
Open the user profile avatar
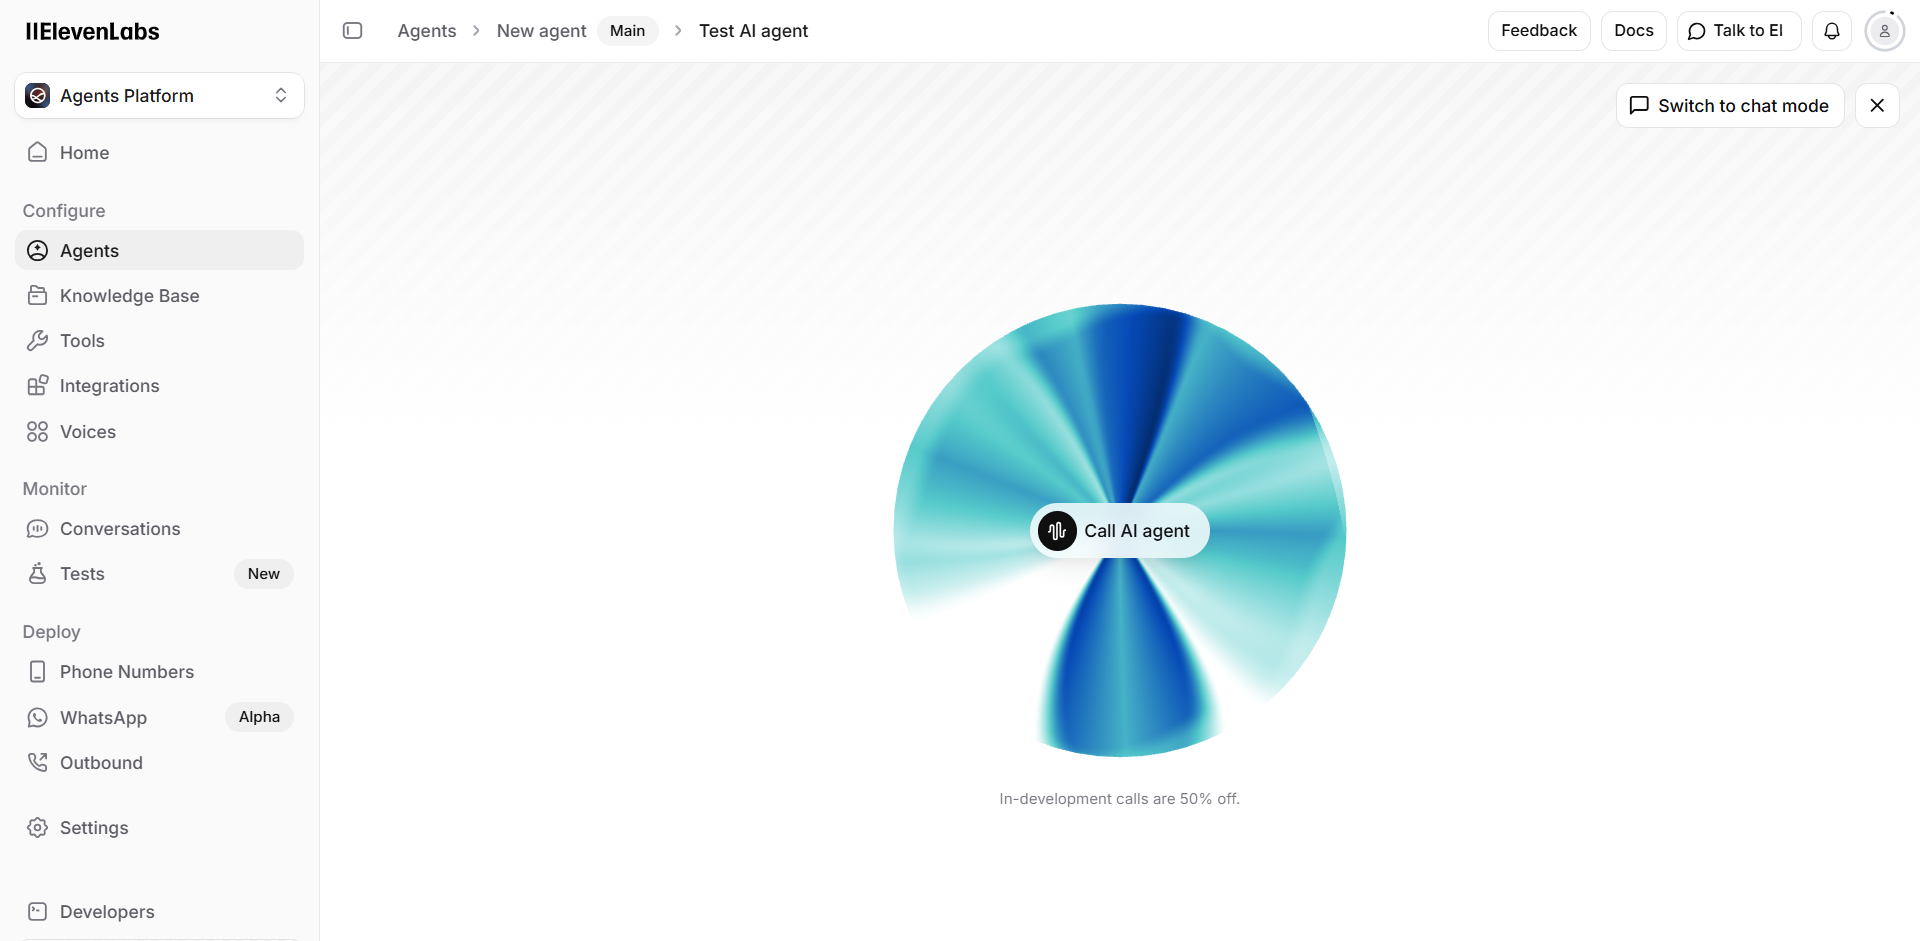(1884, 31)
